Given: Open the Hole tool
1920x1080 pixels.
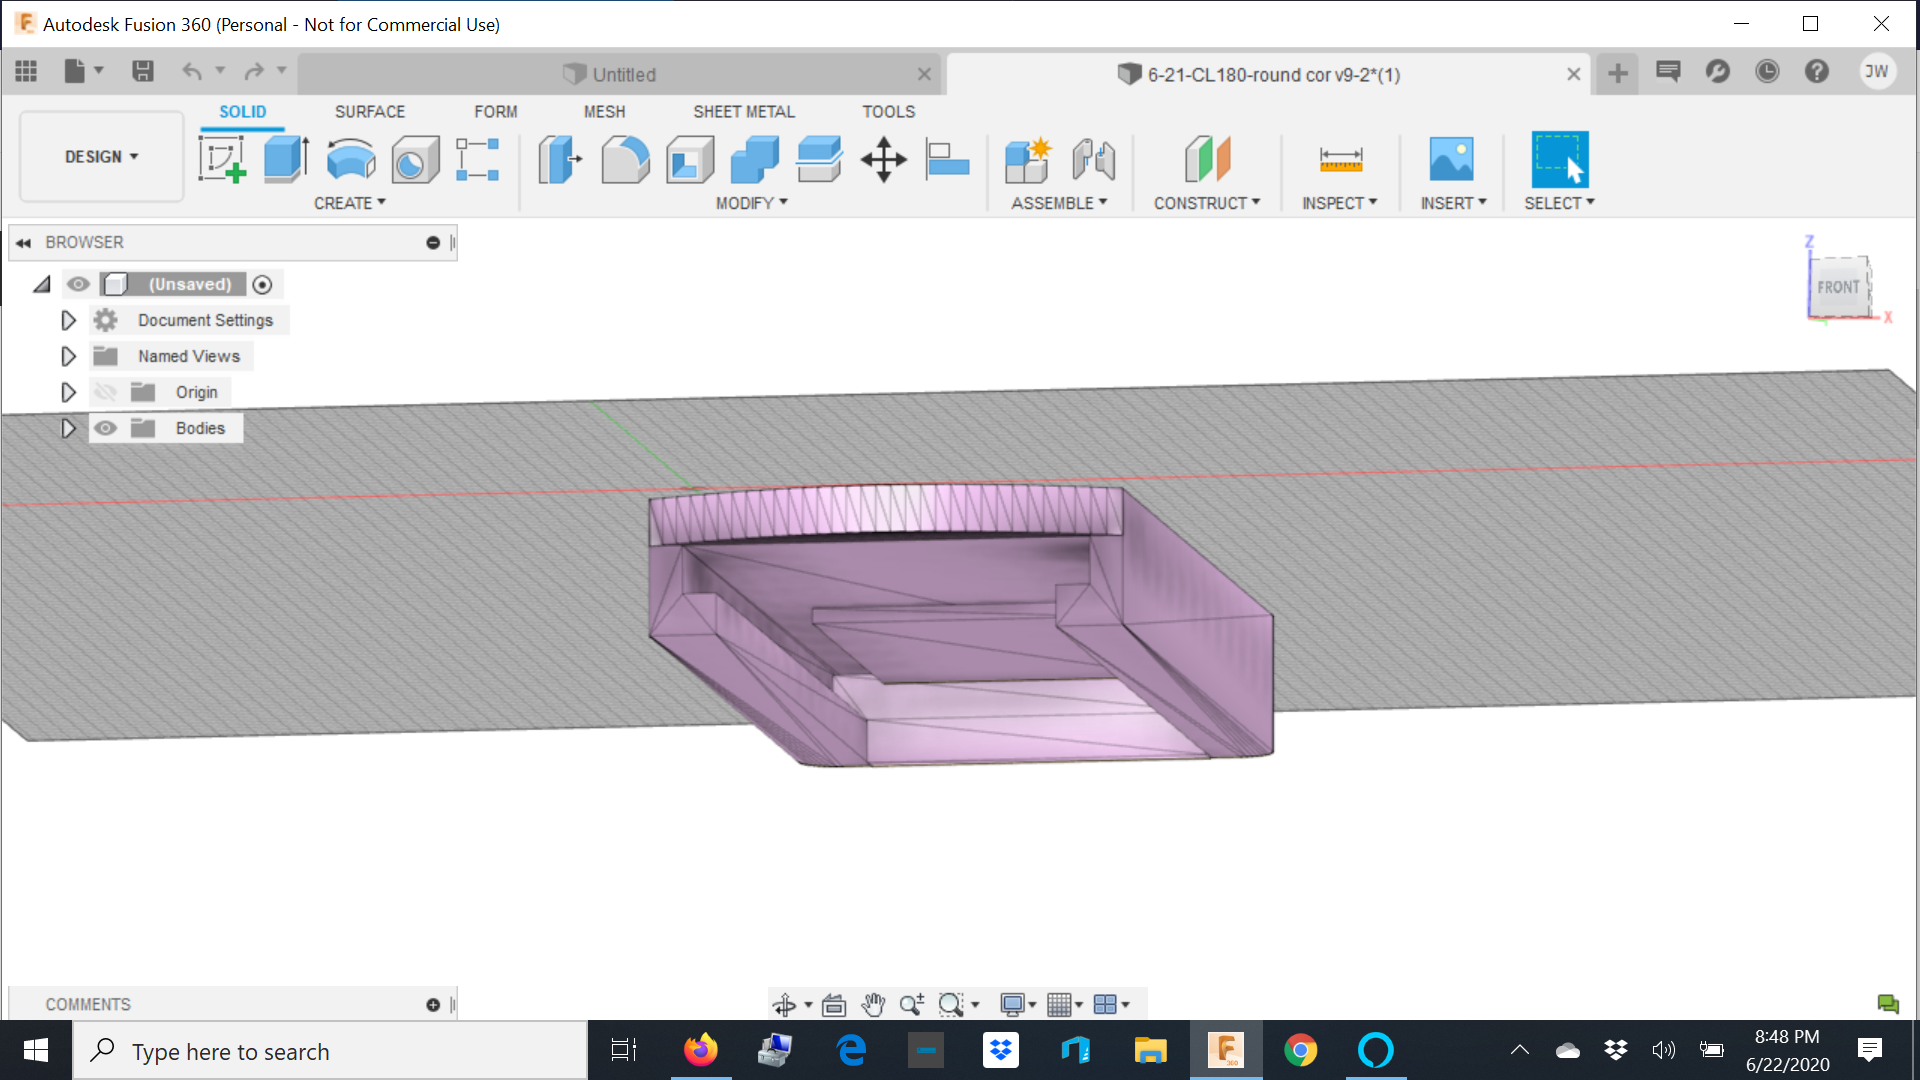Looking at the screenshot, I should tap(415, 160).
